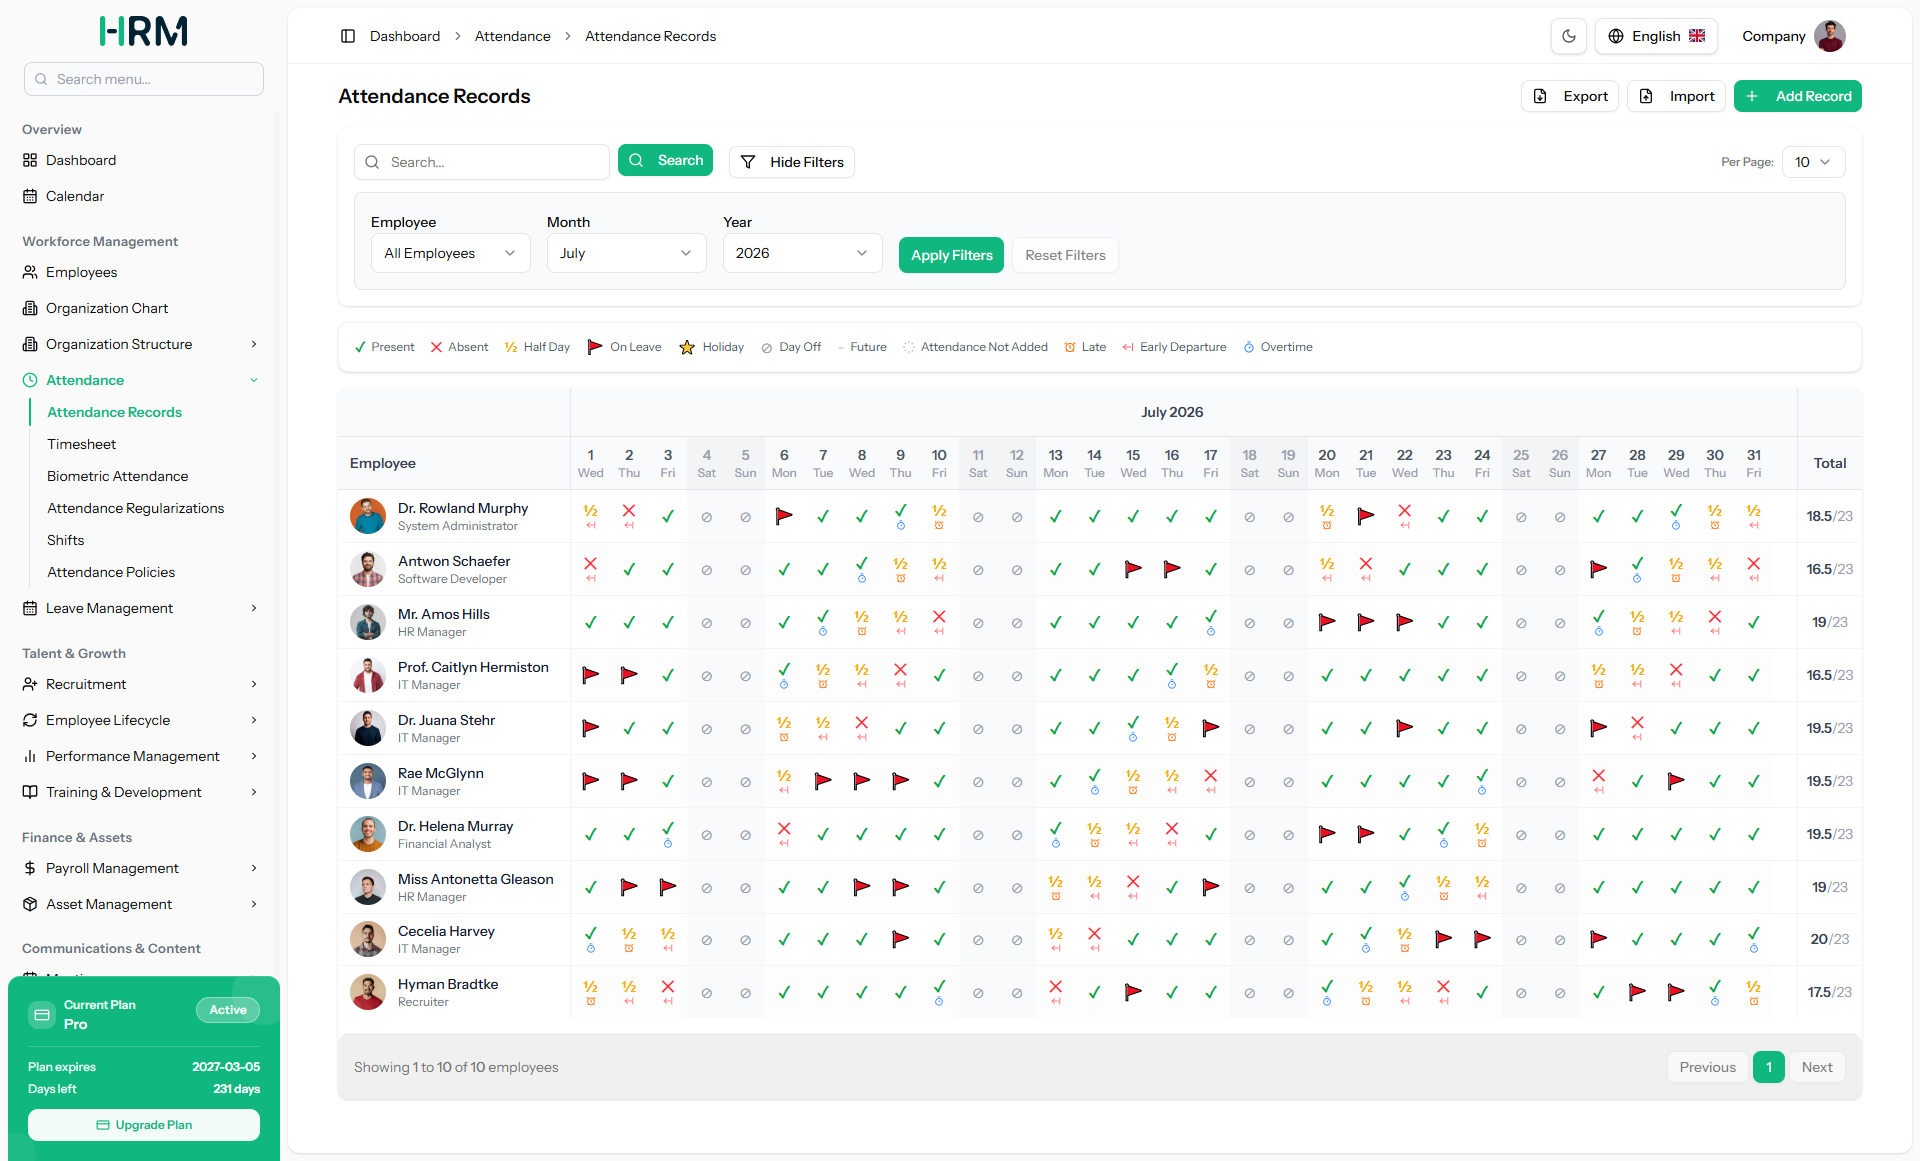Viewport: 1920px width, 1161px height.
Task: Open Timesheet submenu item
Action: point(82,444)
